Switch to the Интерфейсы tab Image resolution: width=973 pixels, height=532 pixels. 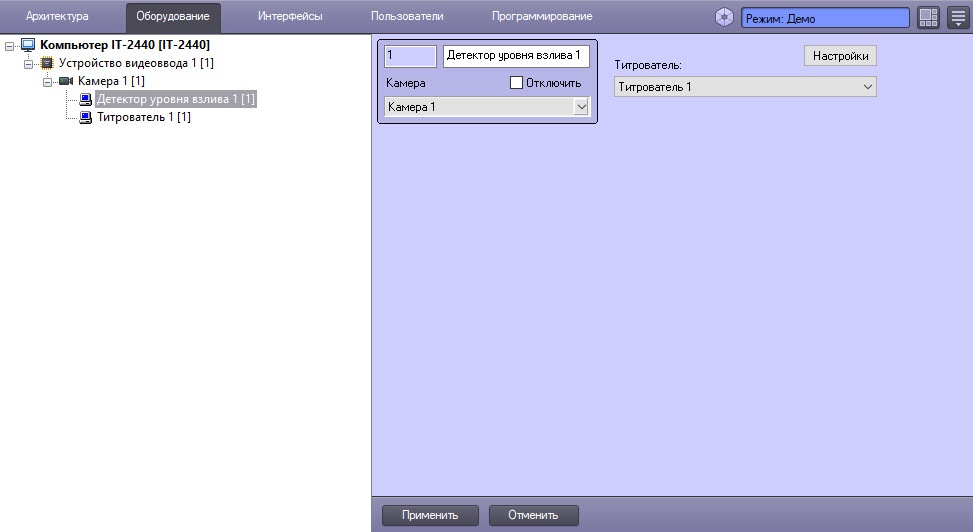coord(290,17)
